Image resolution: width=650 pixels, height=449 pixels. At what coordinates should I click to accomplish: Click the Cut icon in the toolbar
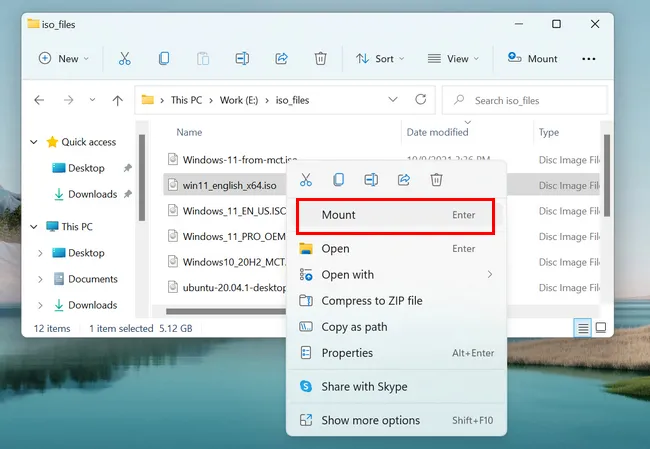[x=123, y=59]
